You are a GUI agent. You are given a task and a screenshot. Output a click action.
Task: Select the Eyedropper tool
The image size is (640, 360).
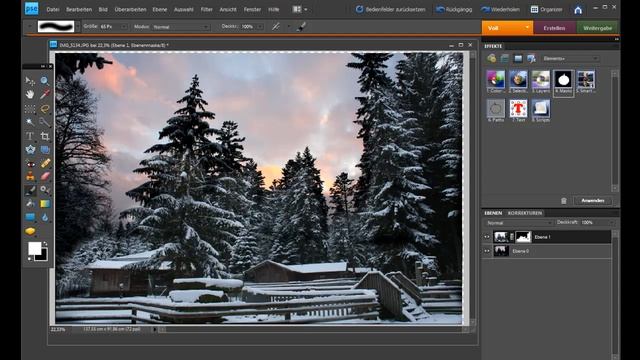44,94
